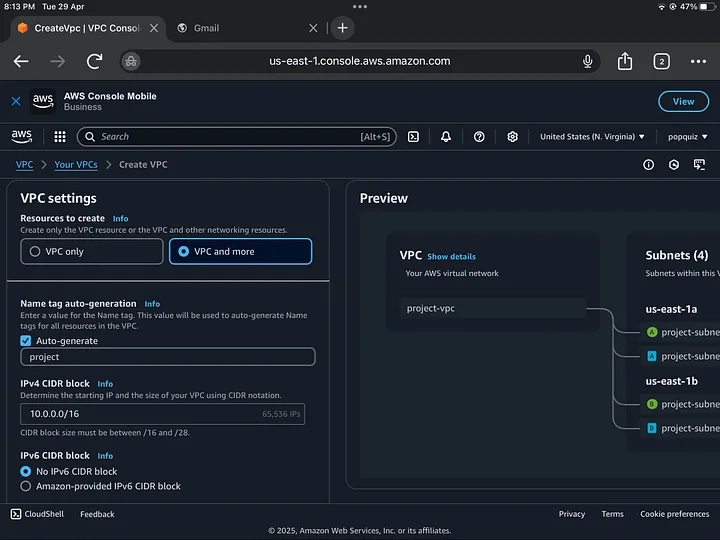This screenshot has height=540, width=720.
Task: Select Amazon-provided IPv6 CIDR block
Action: tap(26, 486)
